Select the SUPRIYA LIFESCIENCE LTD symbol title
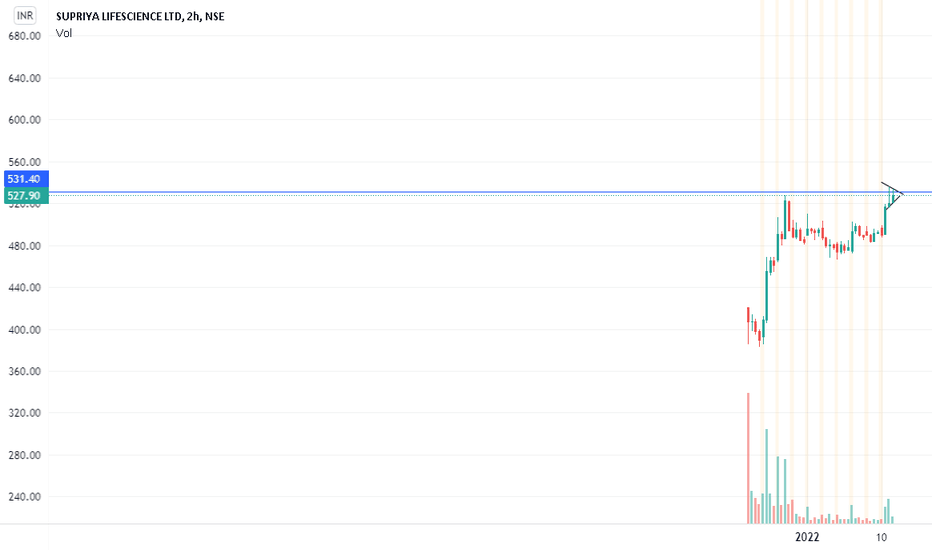The height and width of the screenshot is (550, 932). (119, 16)
